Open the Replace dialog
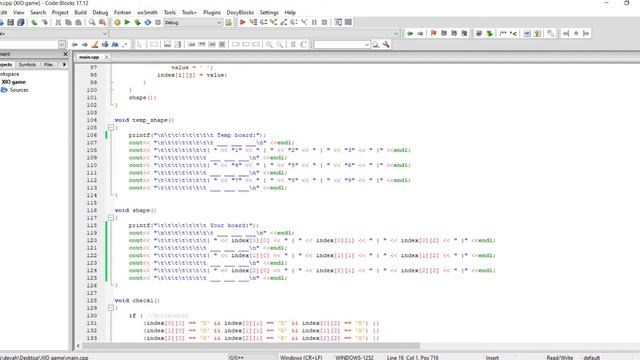 pos(102,22)
